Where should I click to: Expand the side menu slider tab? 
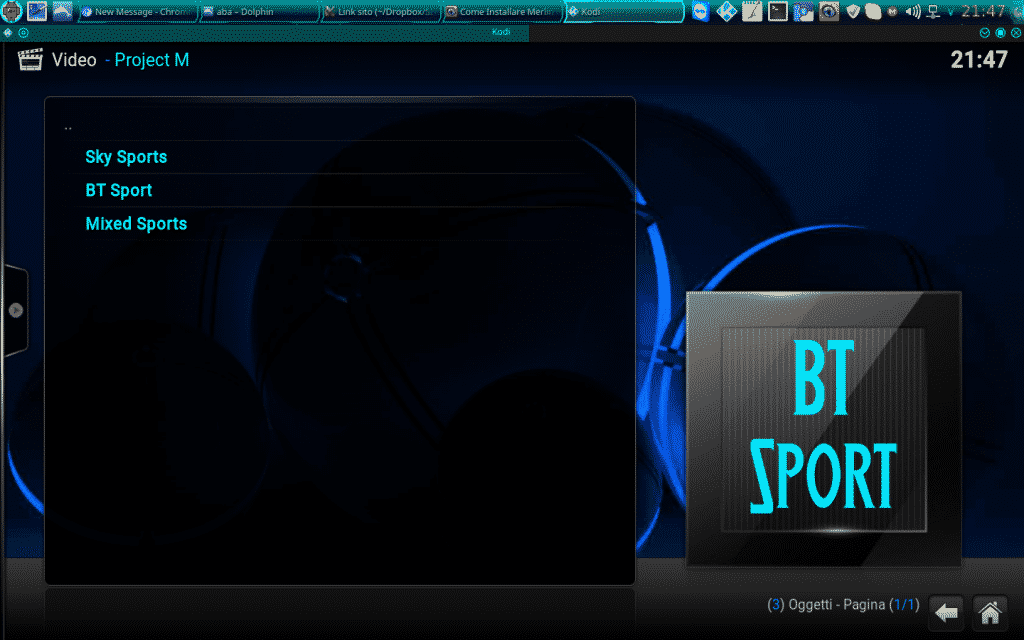point(16,310)
